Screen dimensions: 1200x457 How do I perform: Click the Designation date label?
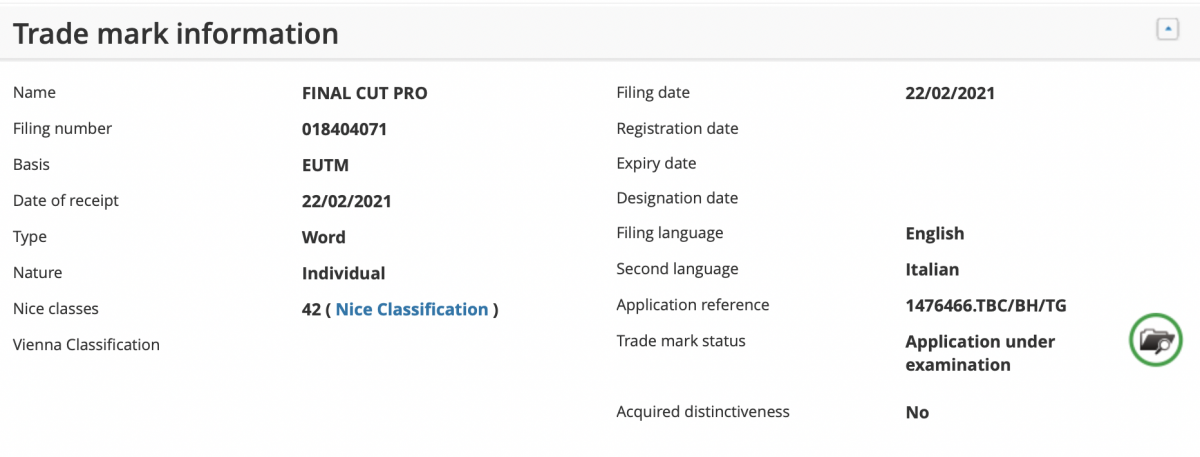(677, 198)
